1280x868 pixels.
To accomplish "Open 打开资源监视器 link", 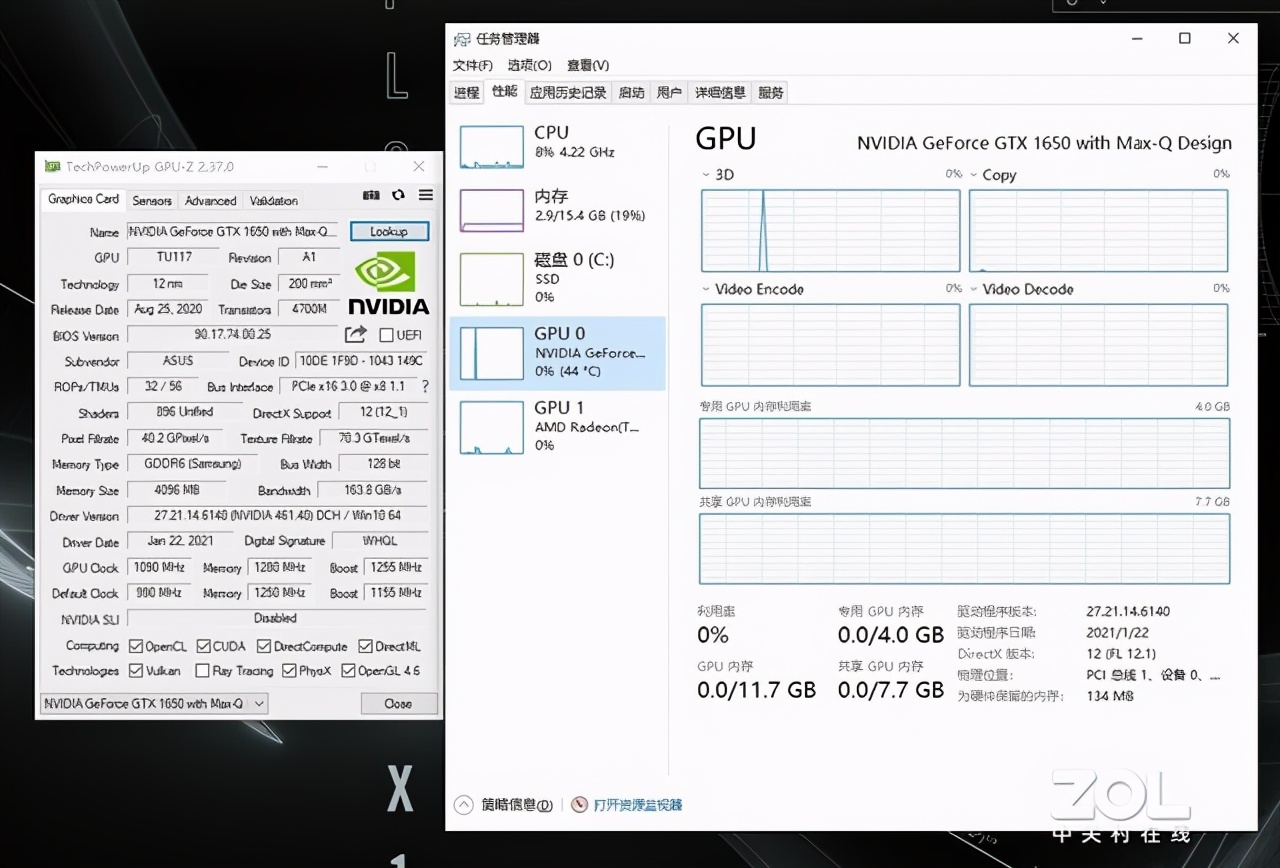I will (x=638, y=804).
